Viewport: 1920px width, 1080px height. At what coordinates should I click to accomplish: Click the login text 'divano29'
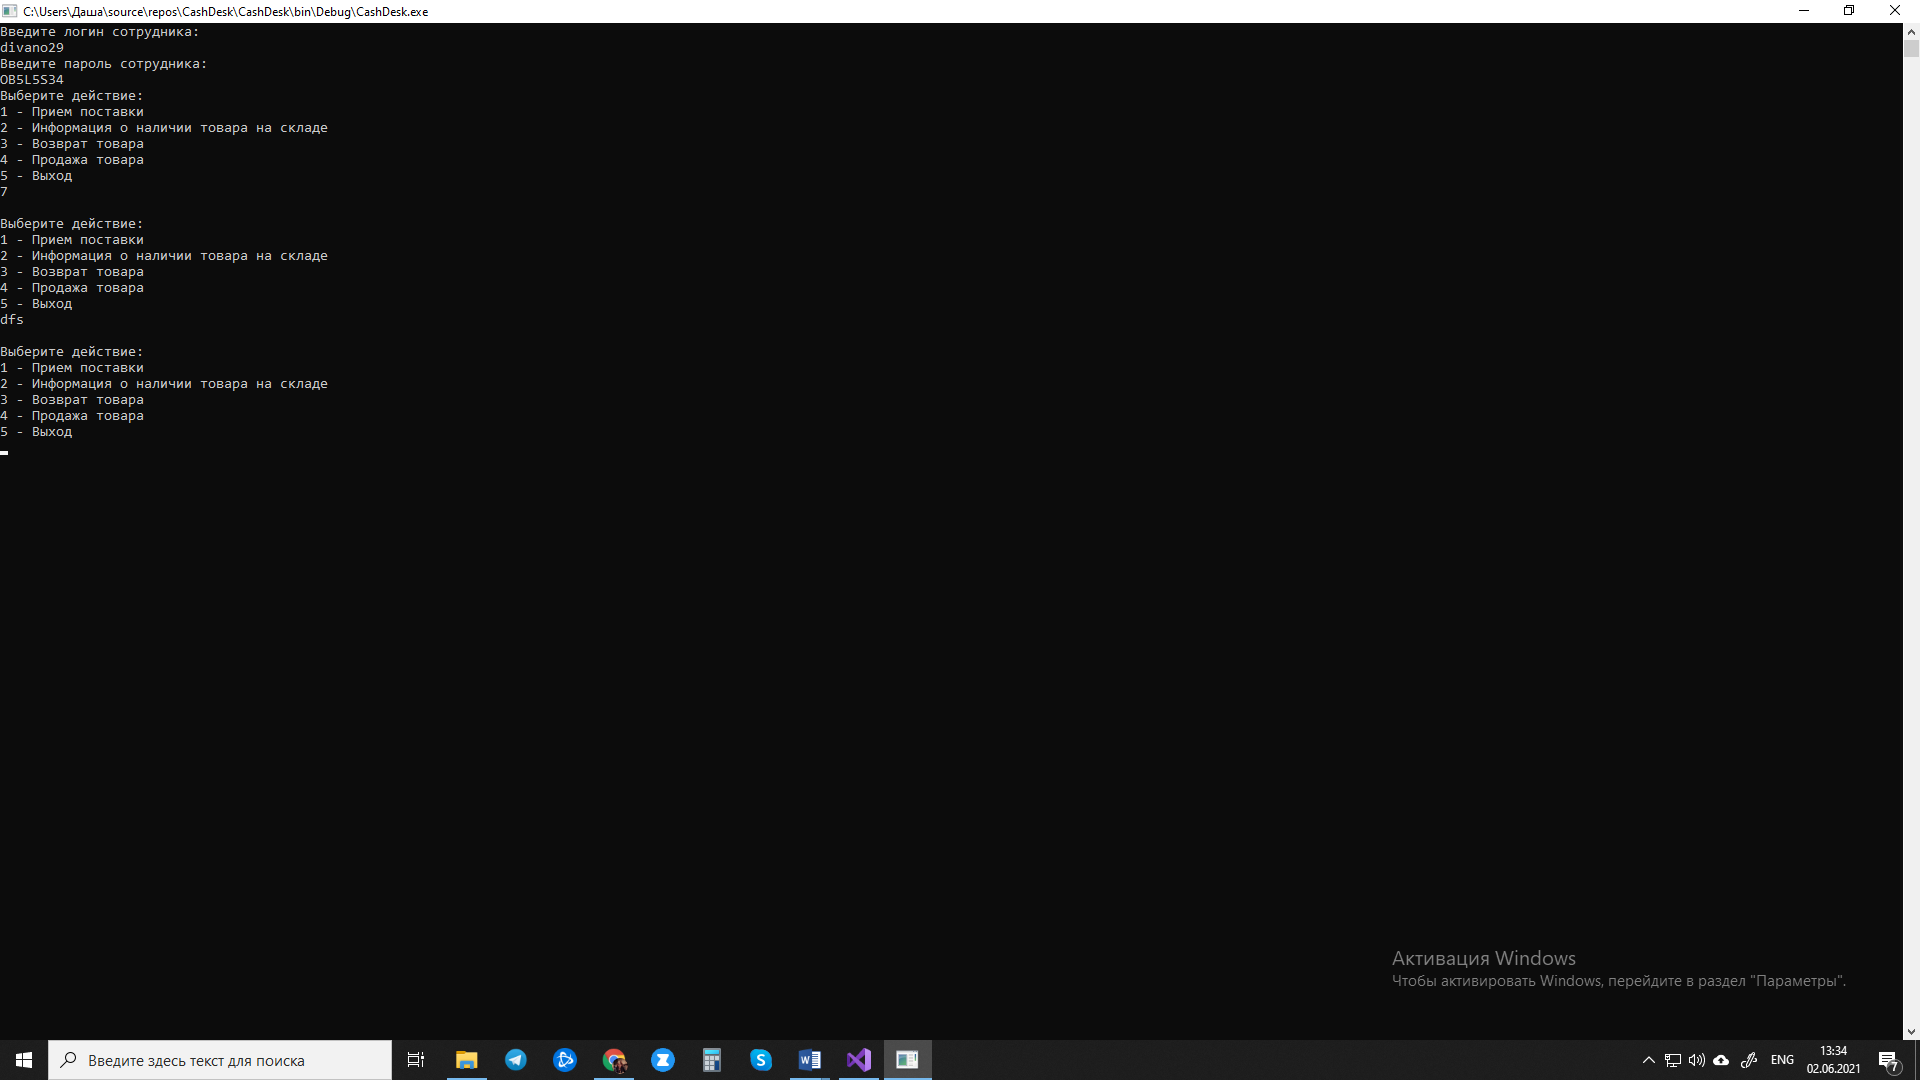pos(32,48)
